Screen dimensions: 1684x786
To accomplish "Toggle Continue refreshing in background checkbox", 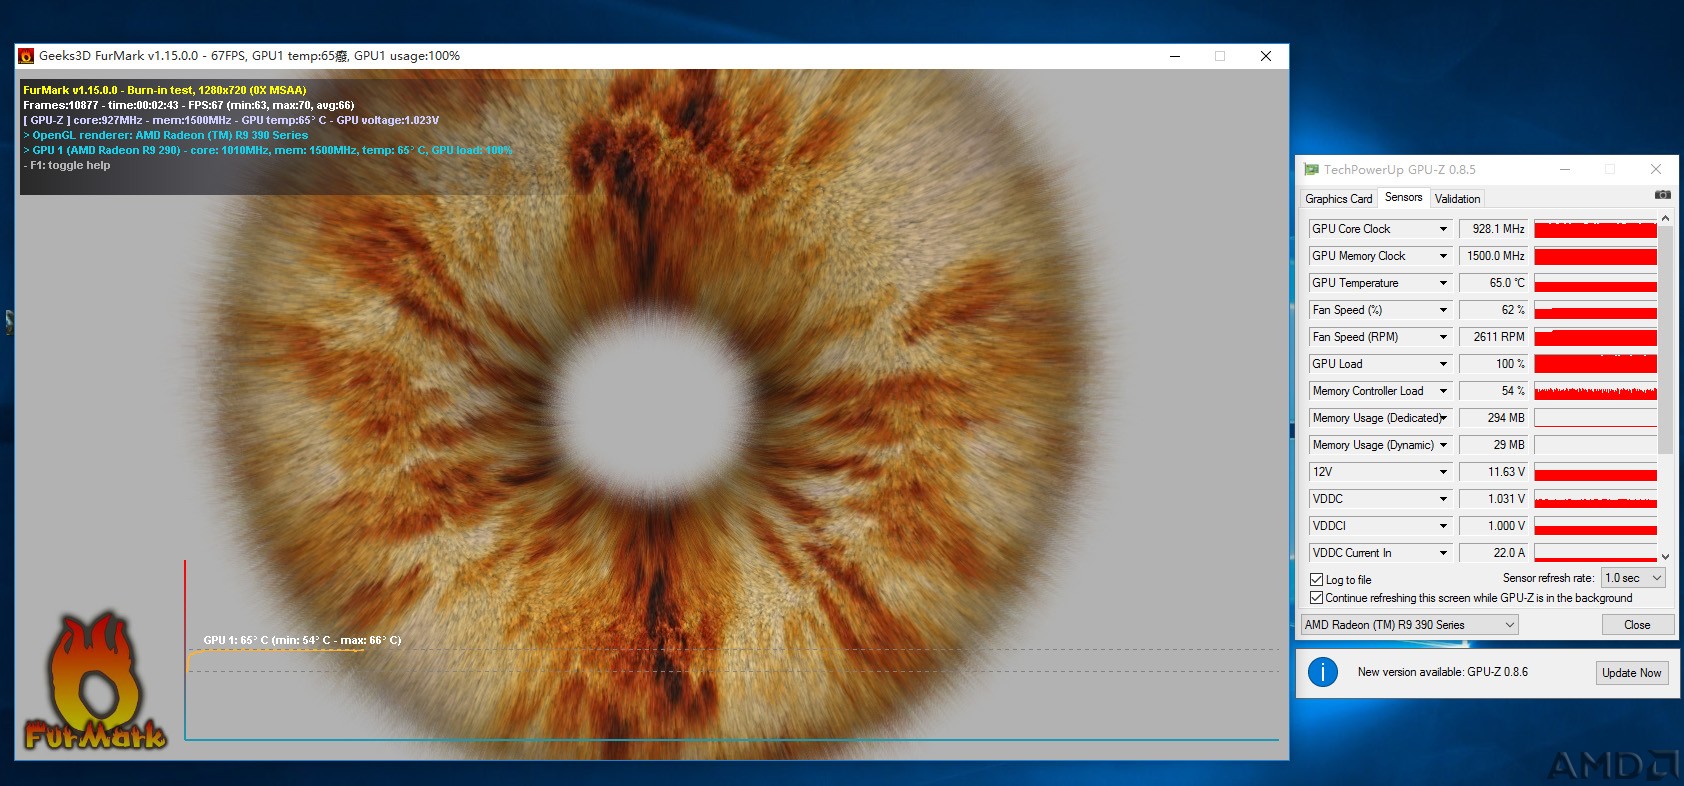I will coord(1317,598).
